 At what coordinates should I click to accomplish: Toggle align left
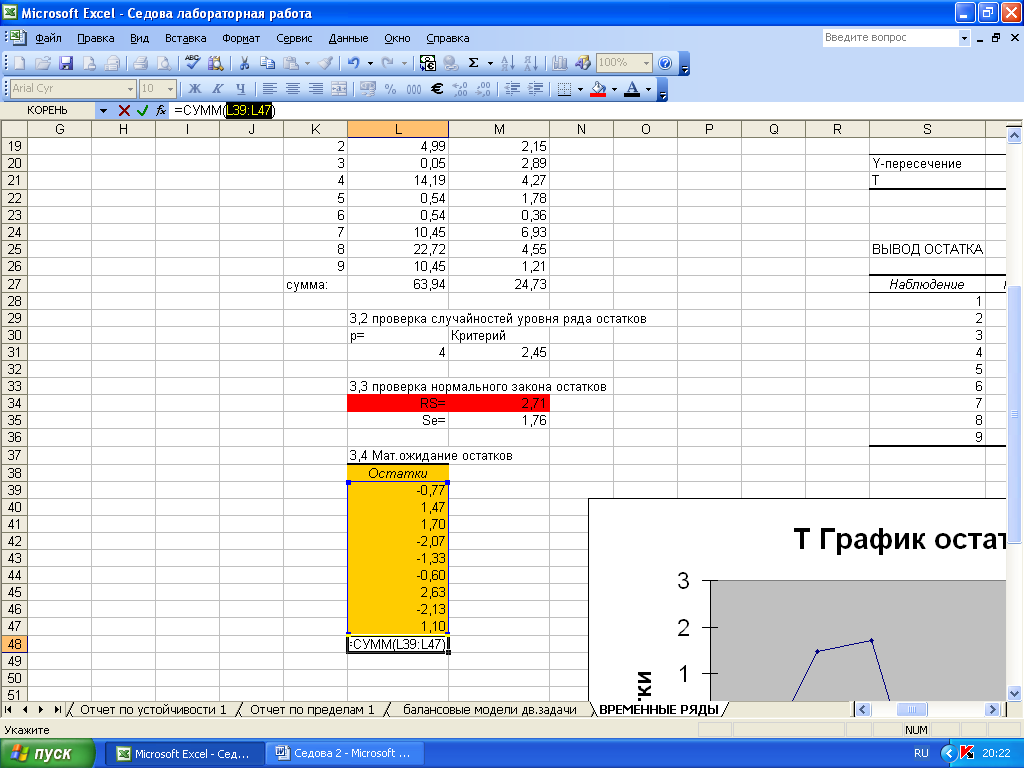coord(270,89)
